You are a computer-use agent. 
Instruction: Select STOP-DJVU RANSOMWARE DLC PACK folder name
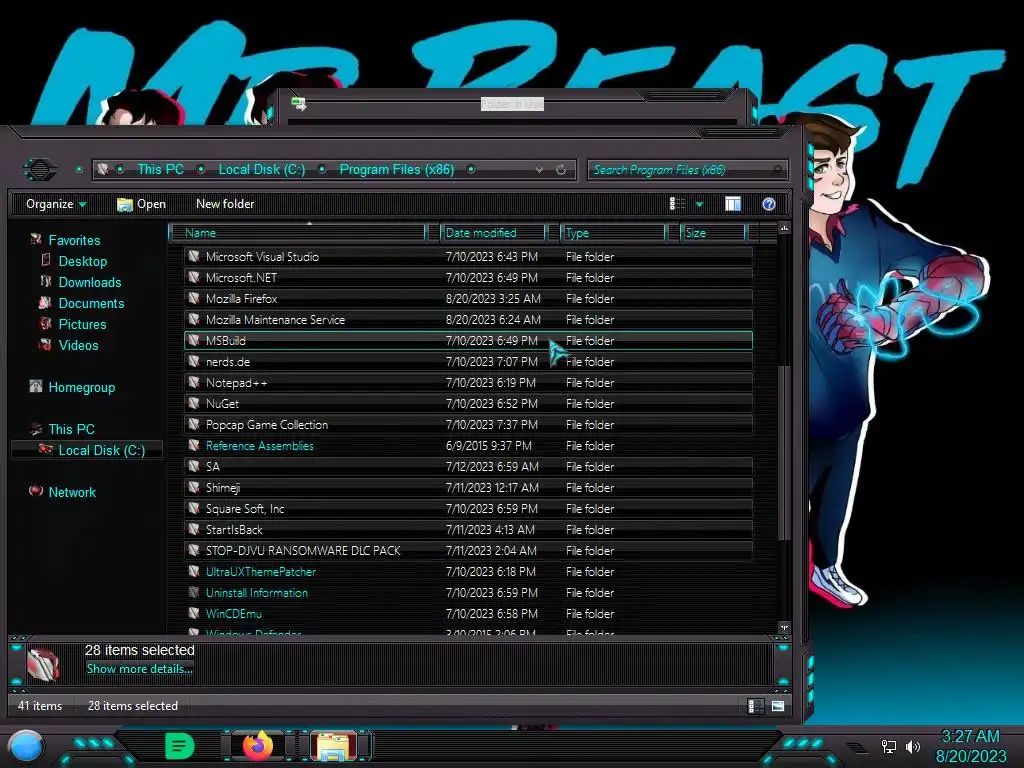point(303,551)
